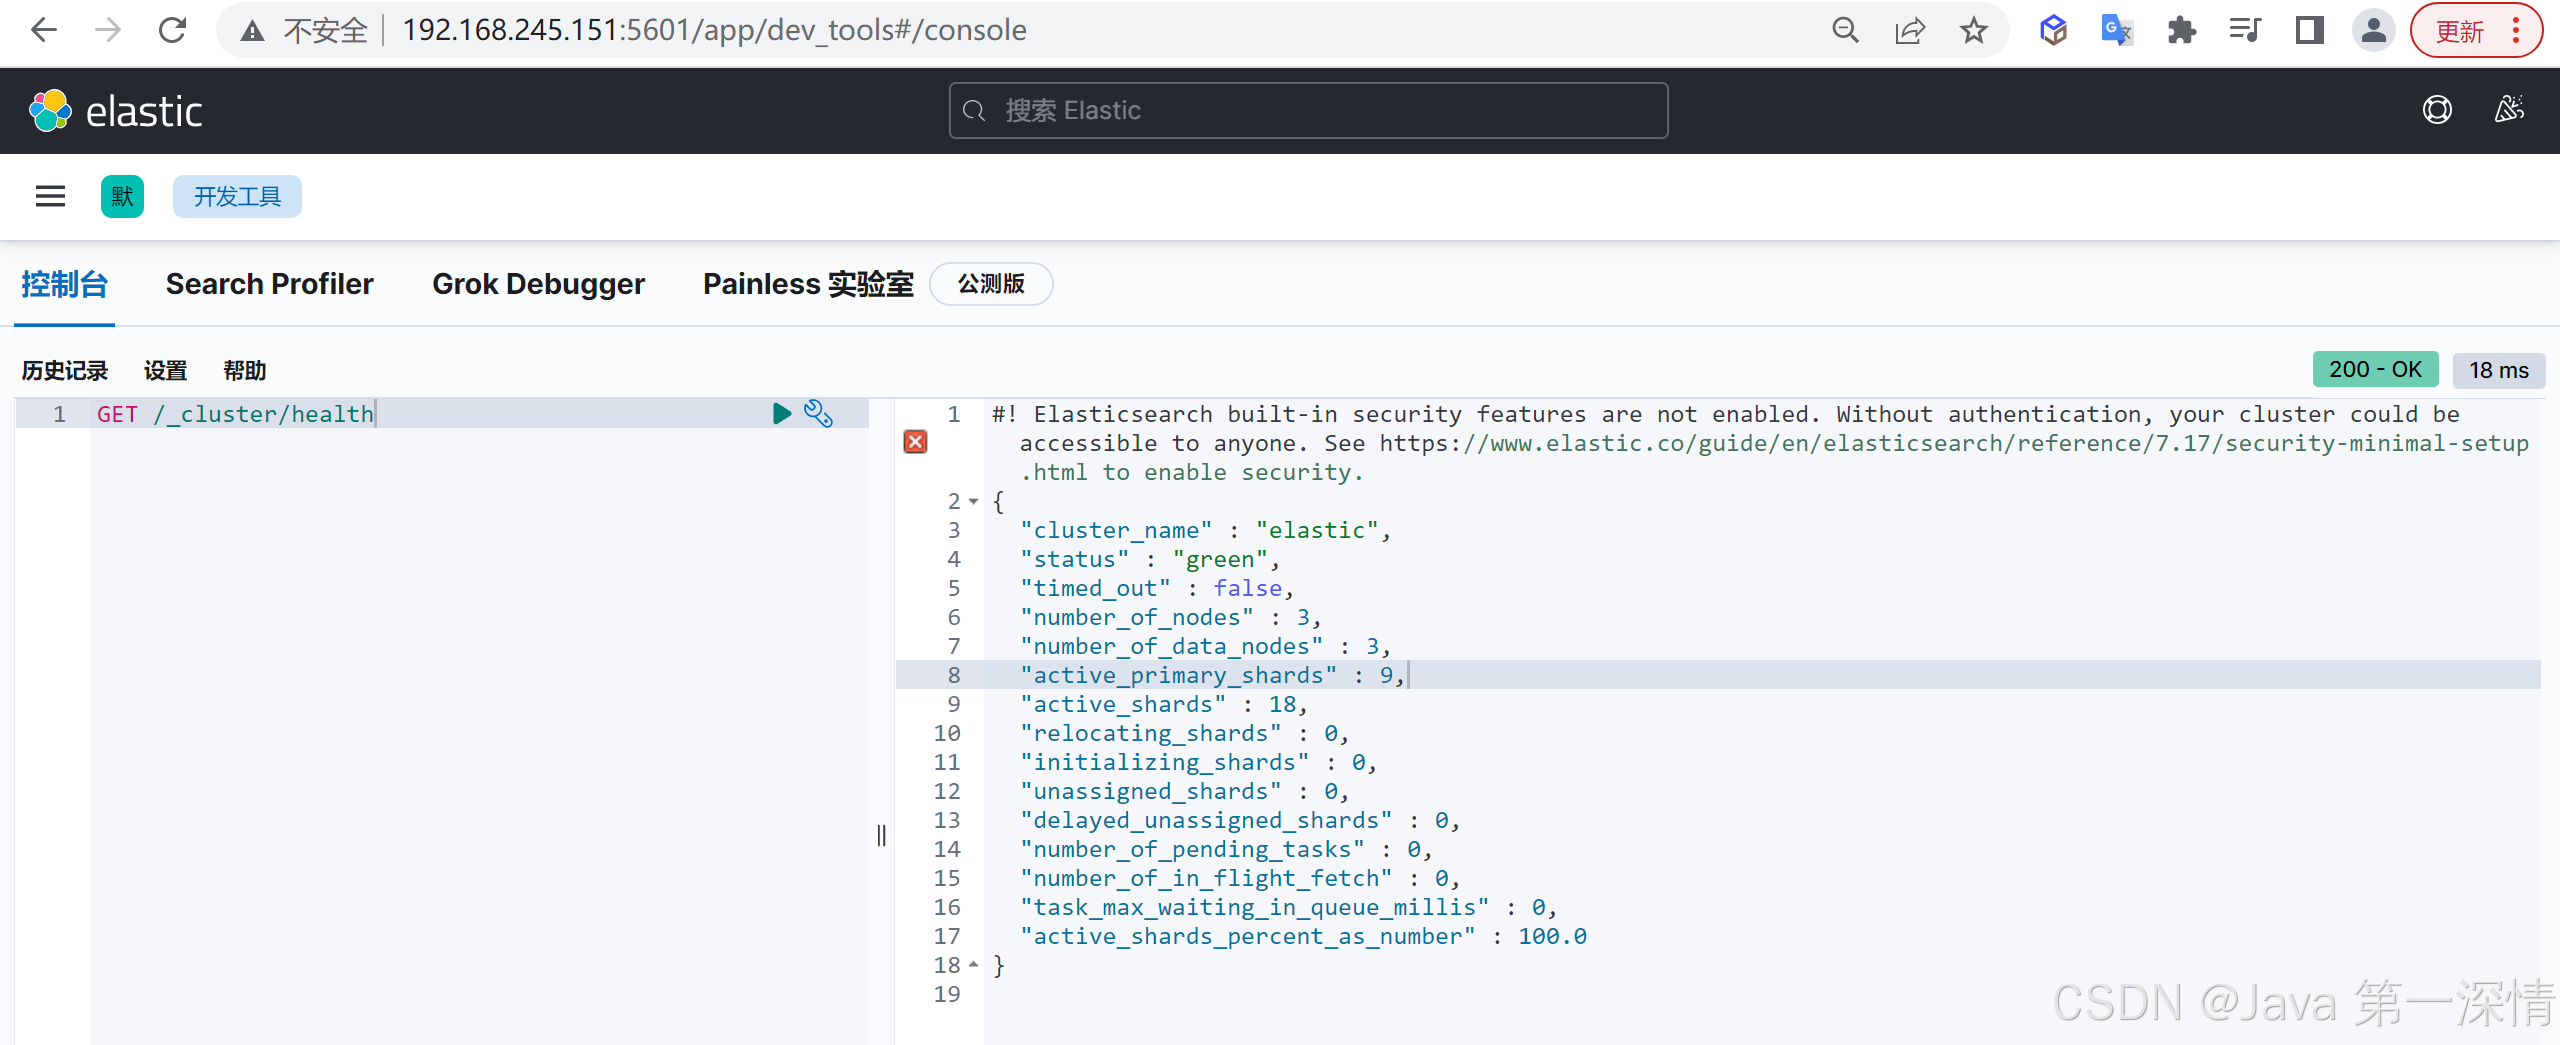2560x1045 pixels.
Task: Click the browser back arrow
Action: [x=44, y=30]
